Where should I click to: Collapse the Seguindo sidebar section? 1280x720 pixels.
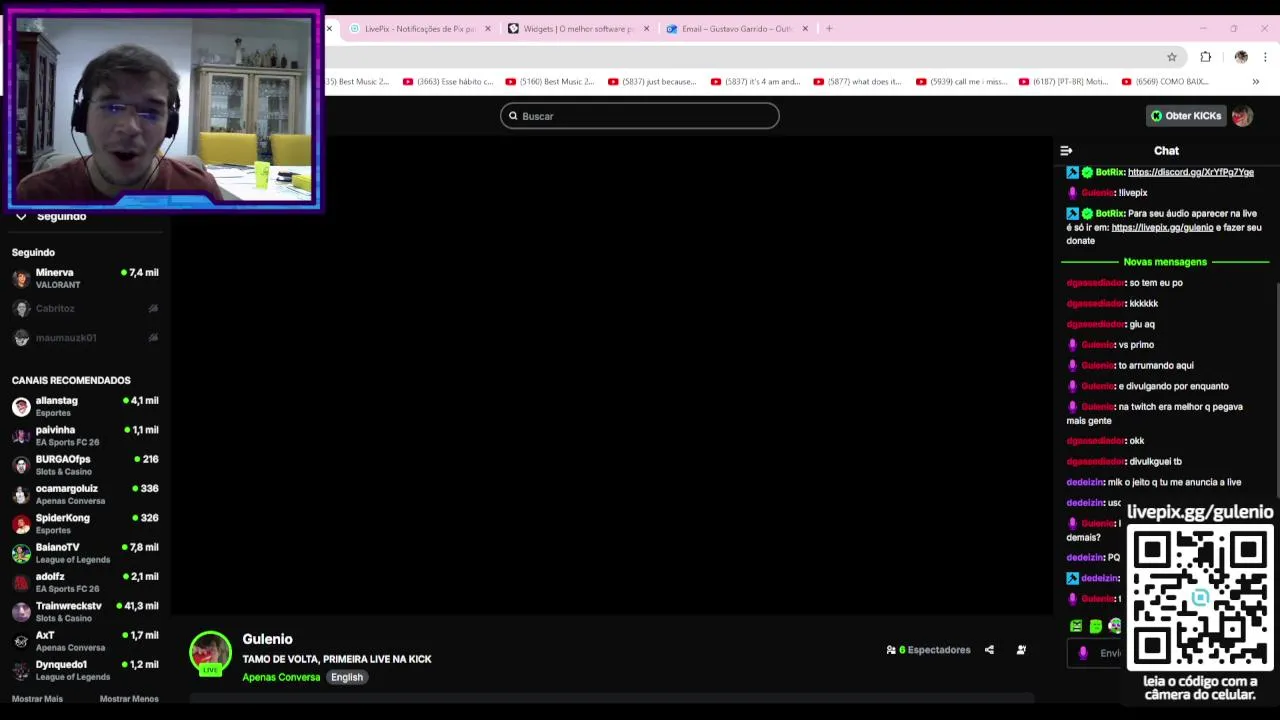(x=21, y=216)
